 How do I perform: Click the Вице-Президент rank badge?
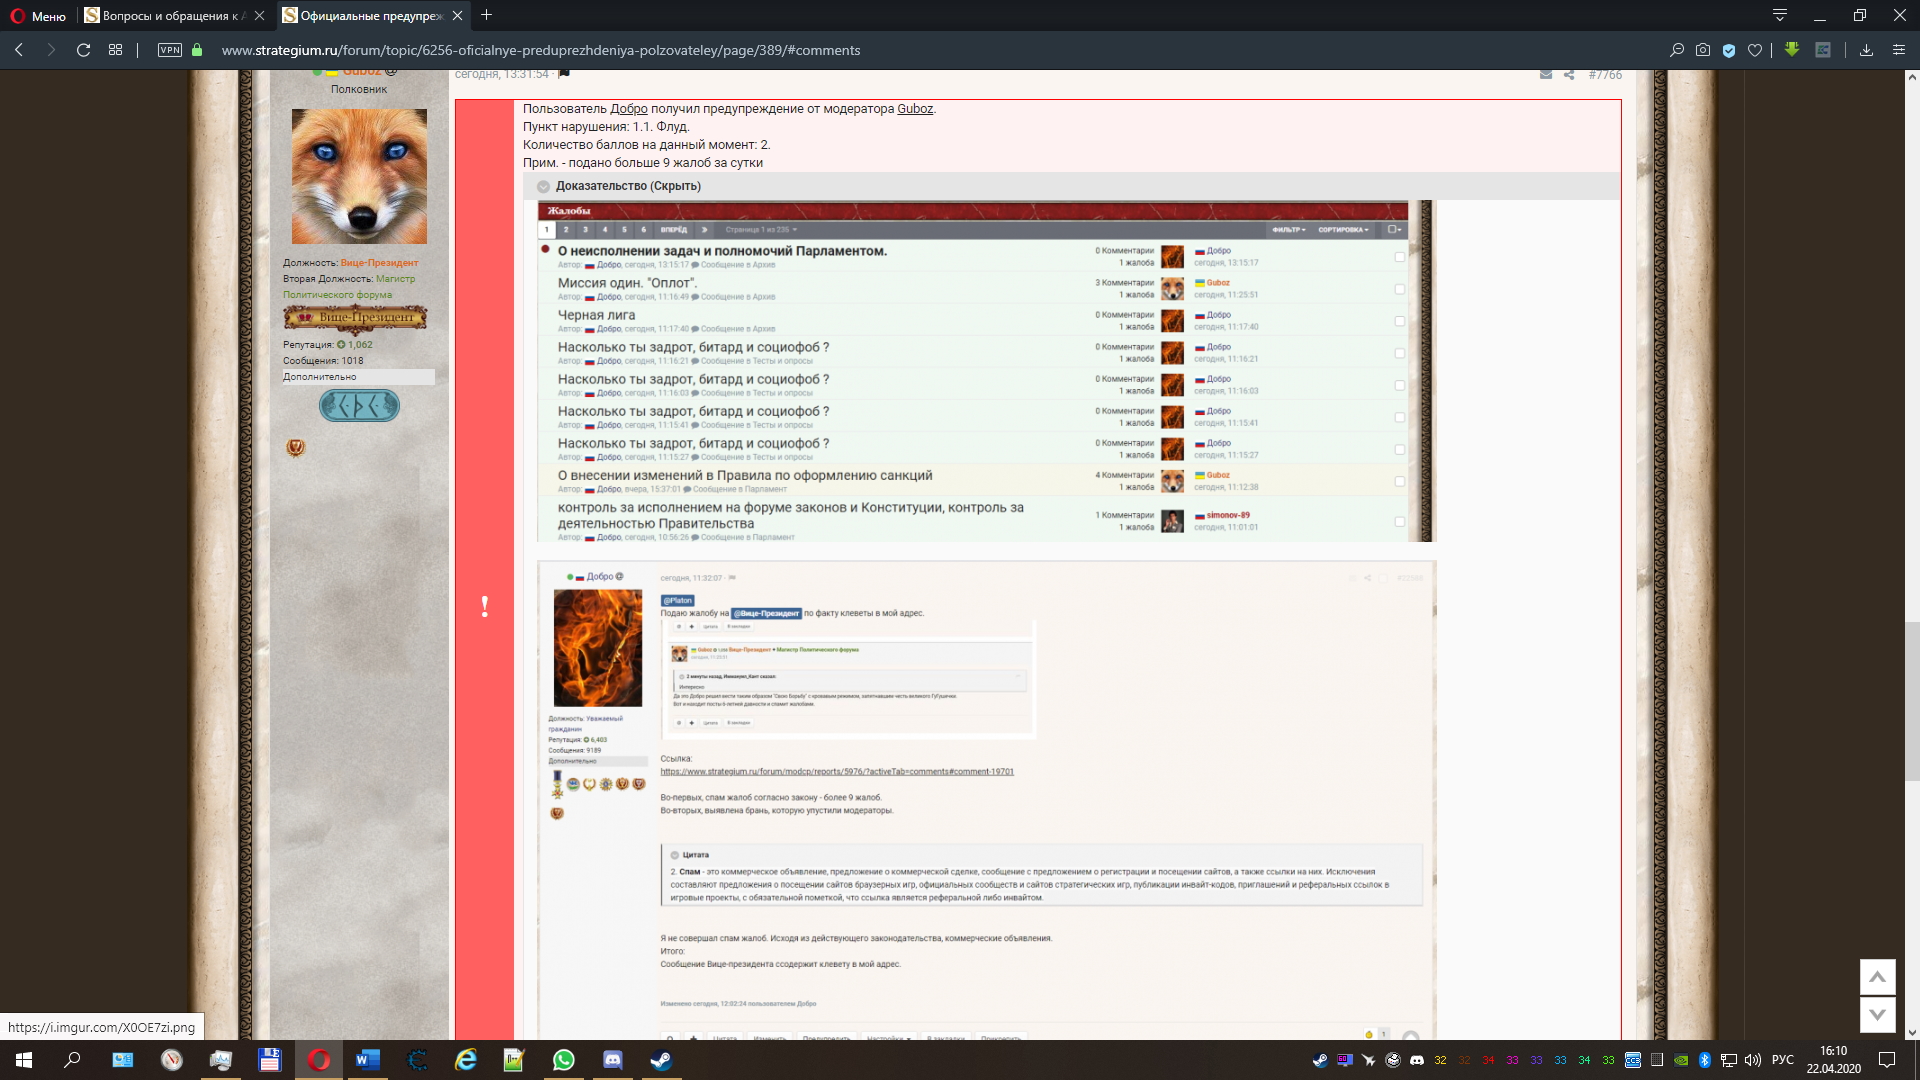355,317
